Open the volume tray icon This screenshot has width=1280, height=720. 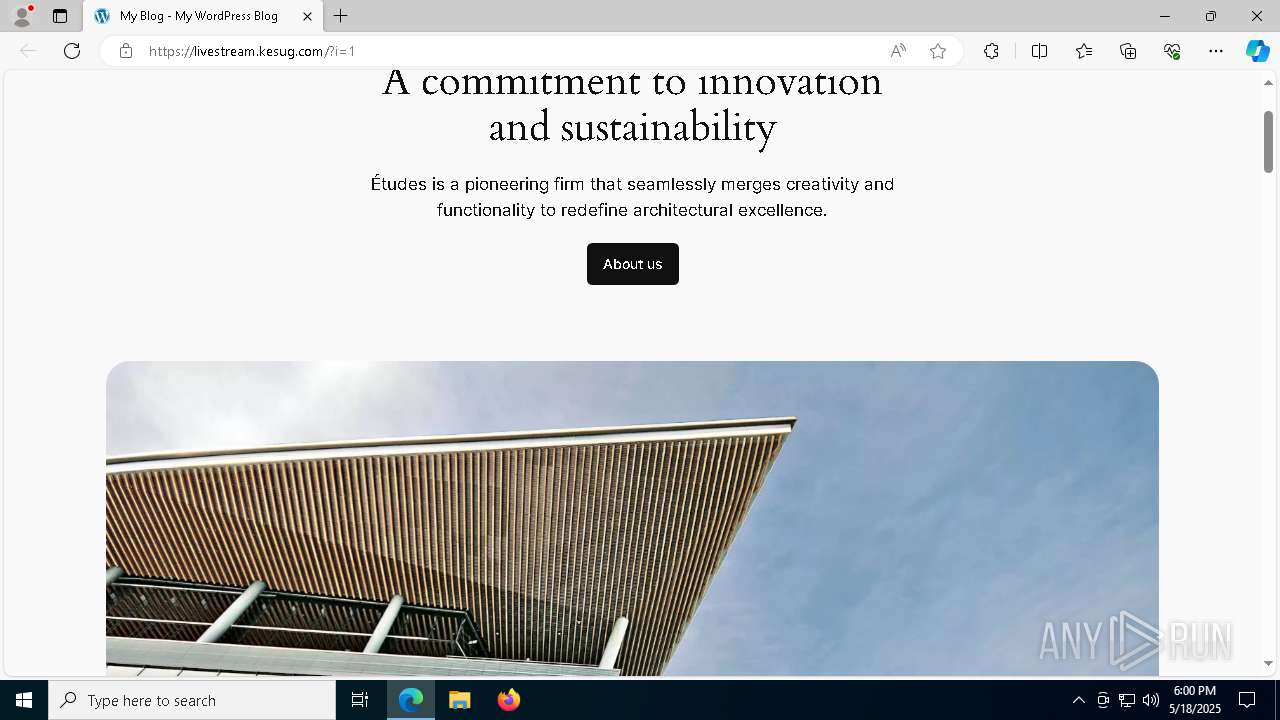[x=1151, y=700]
